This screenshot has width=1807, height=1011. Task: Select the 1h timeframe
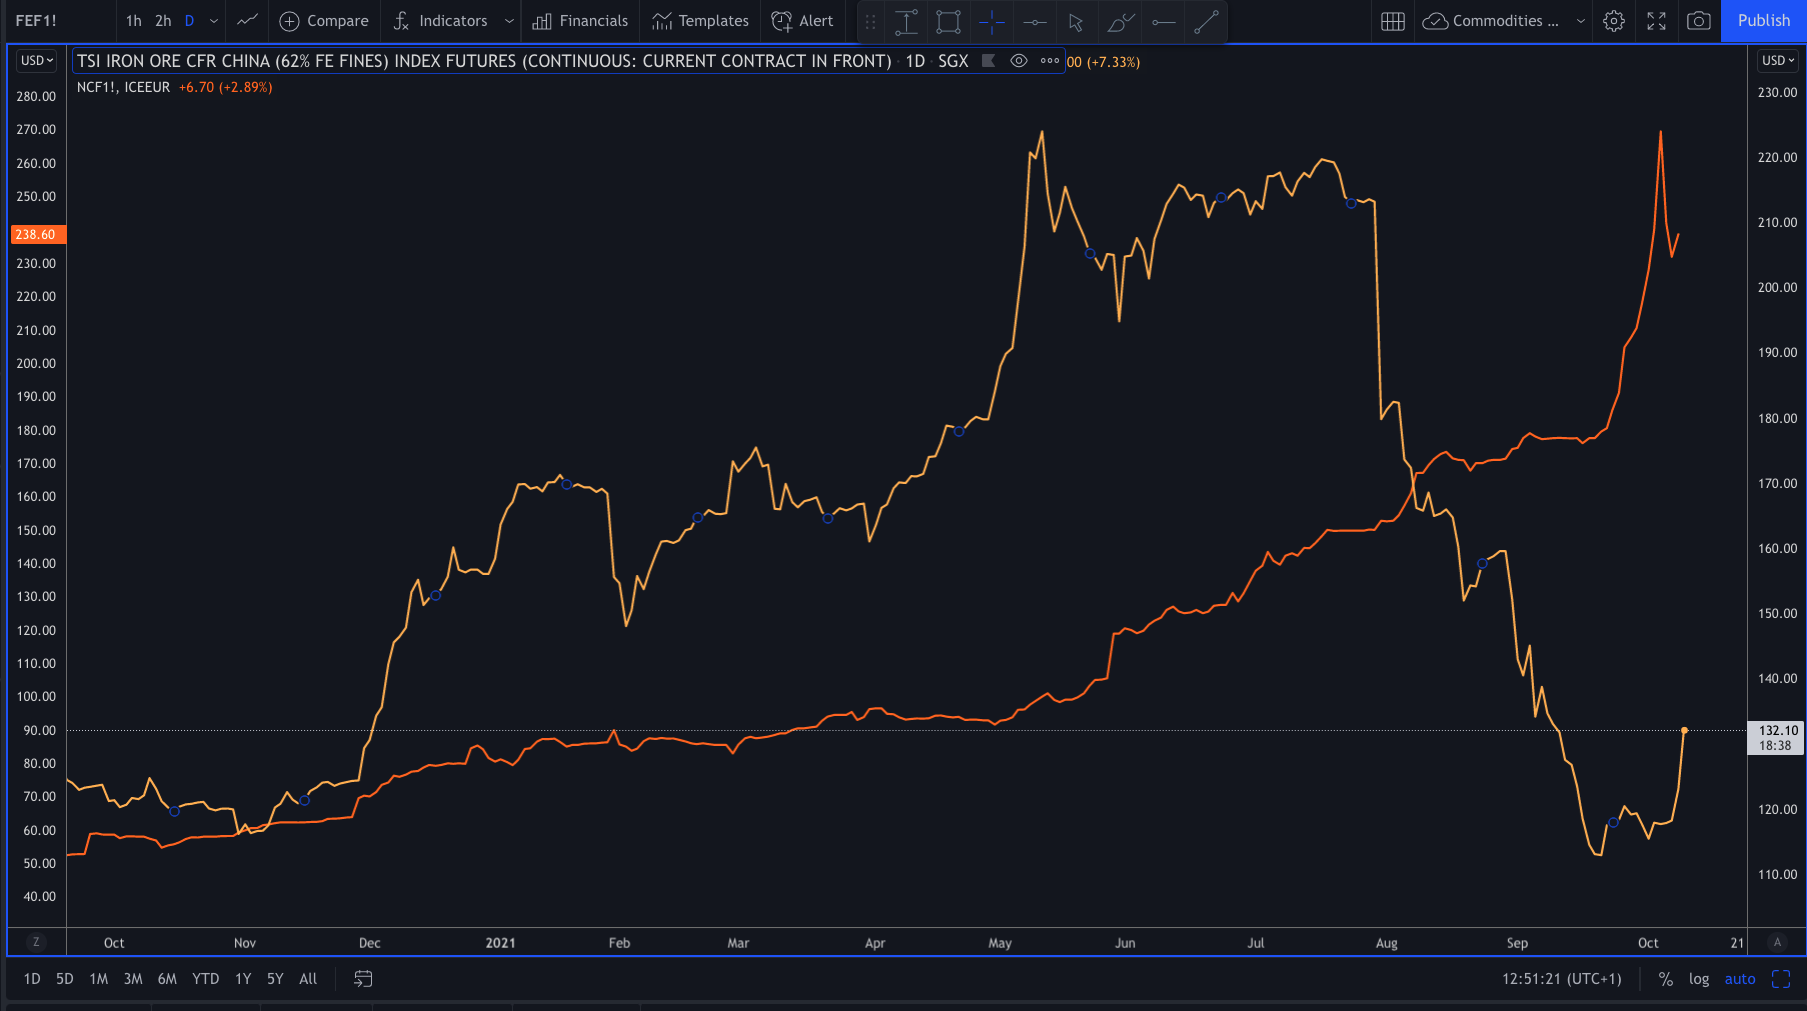click(x=134, y=20)
